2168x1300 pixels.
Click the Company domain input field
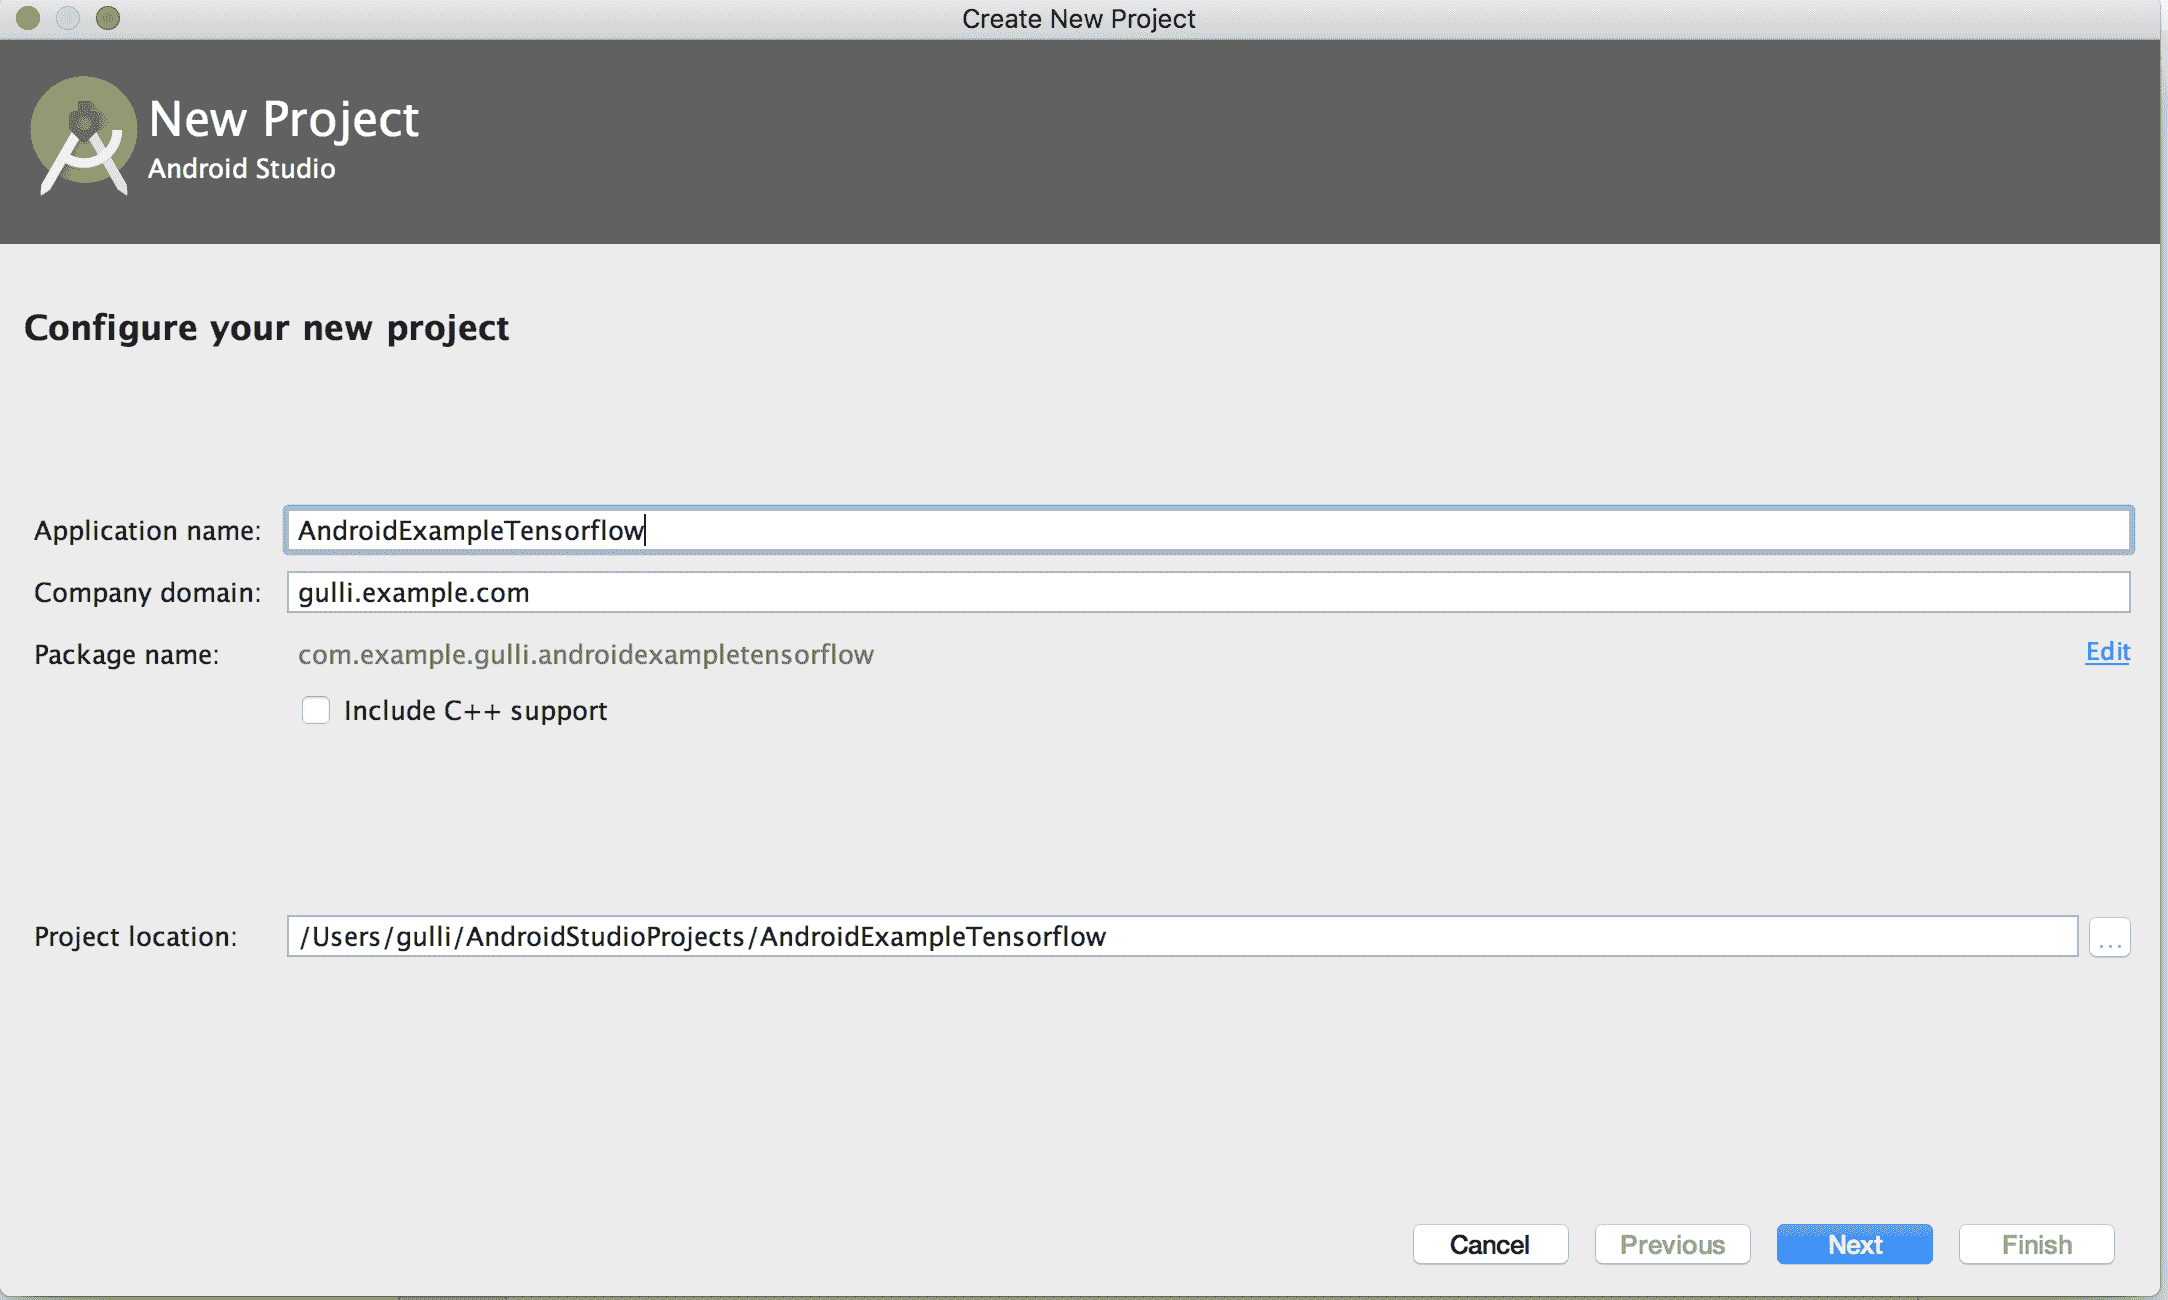(x=1209, y=592)
